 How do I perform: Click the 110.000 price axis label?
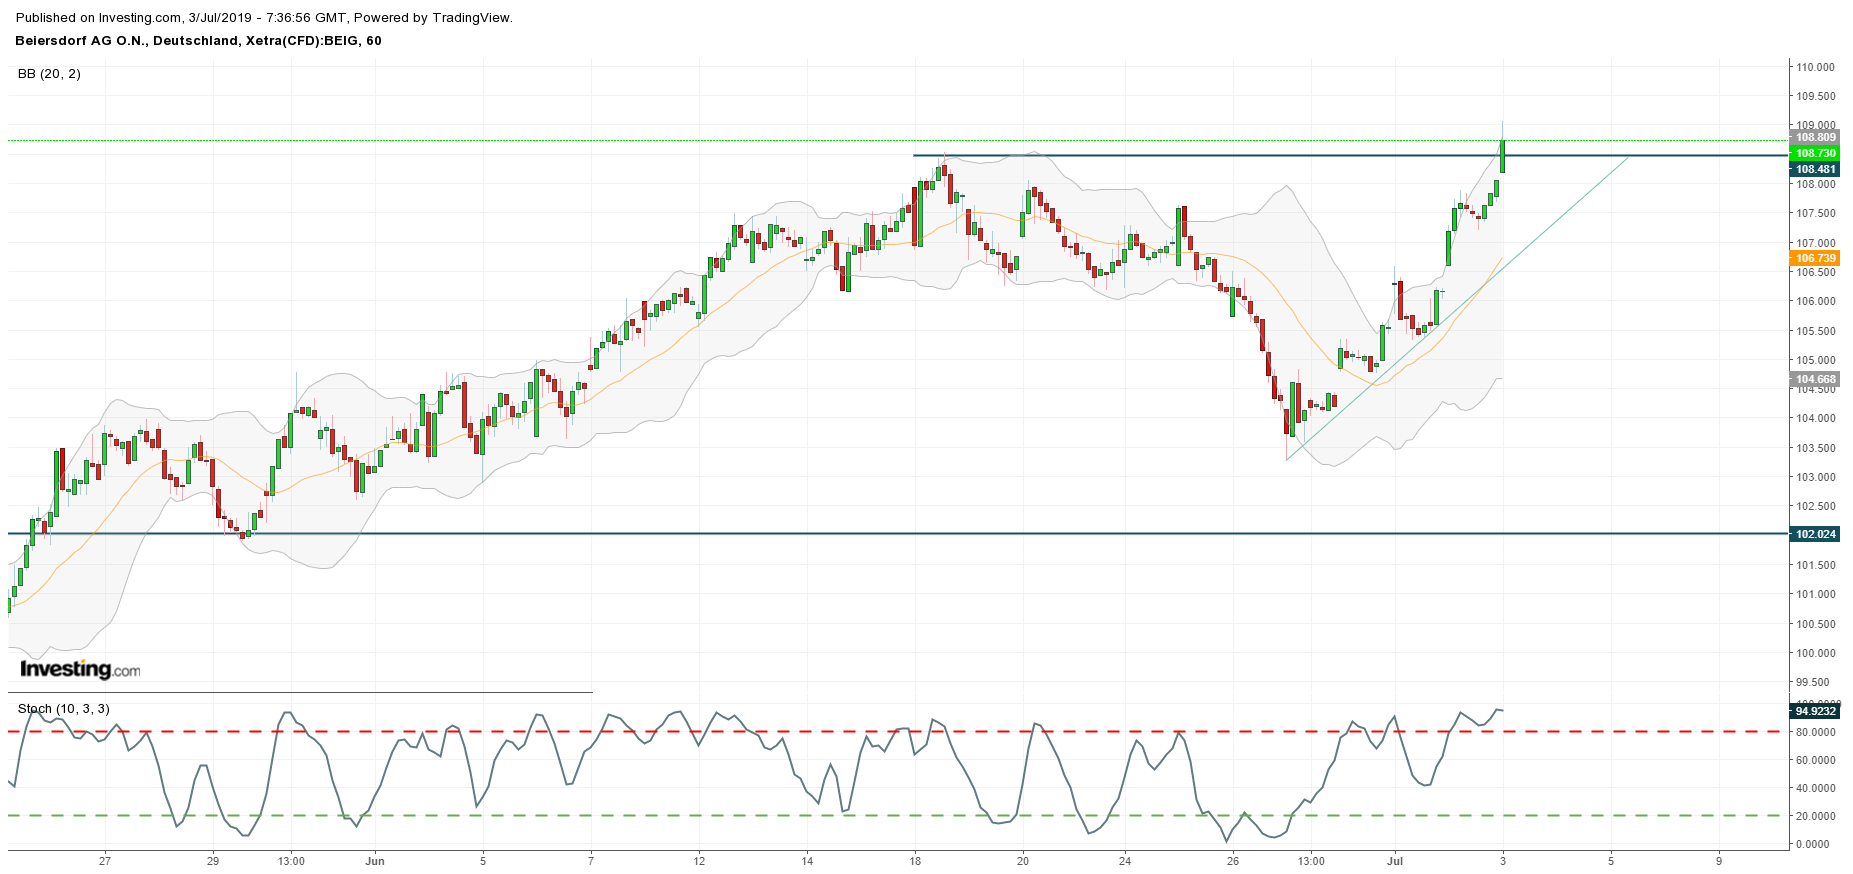[1815, 67]
